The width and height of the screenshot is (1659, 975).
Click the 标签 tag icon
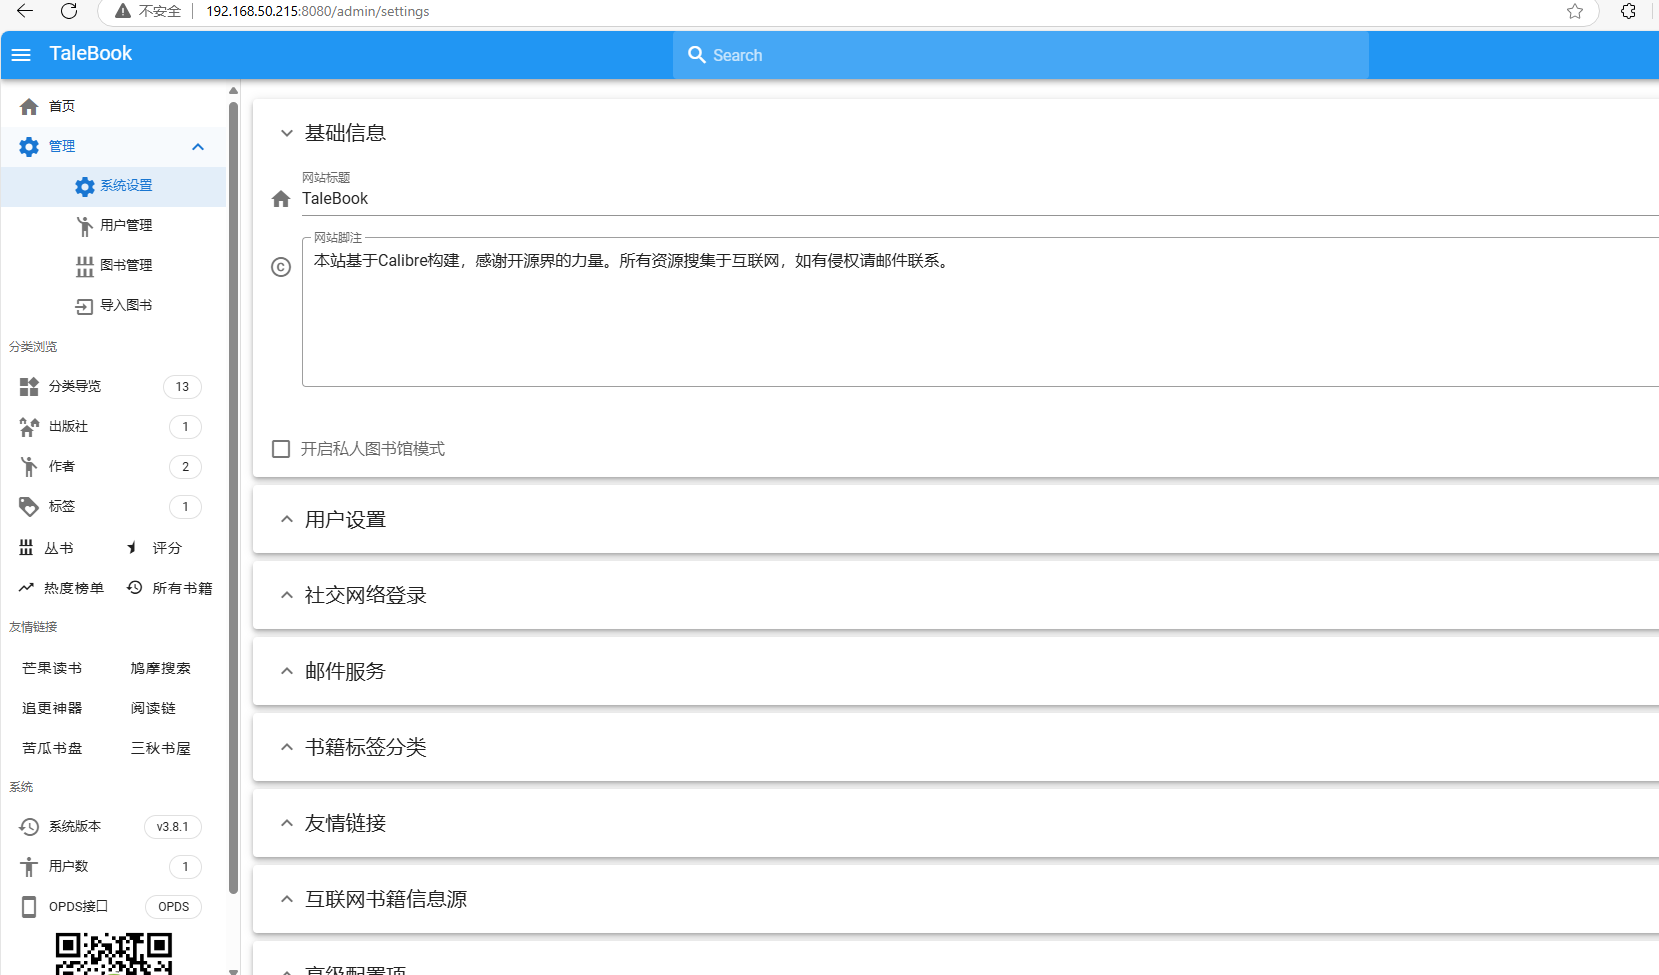point(29,507)
